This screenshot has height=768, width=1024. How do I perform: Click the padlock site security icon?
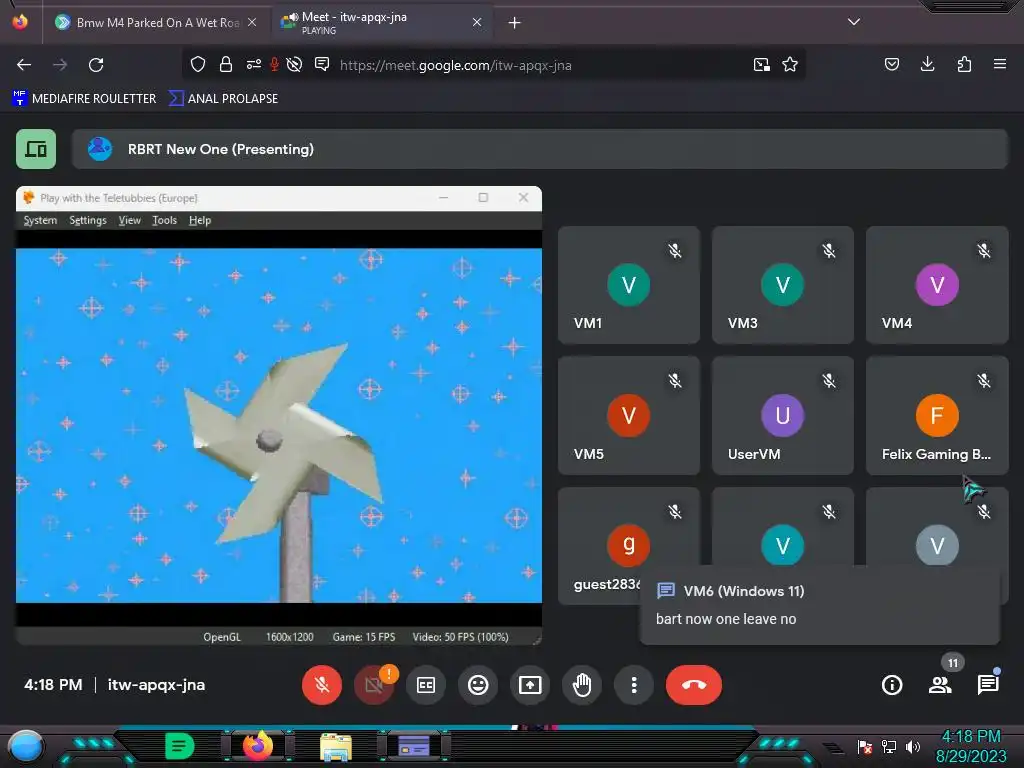pyautogui.click(x=226, y=64)
